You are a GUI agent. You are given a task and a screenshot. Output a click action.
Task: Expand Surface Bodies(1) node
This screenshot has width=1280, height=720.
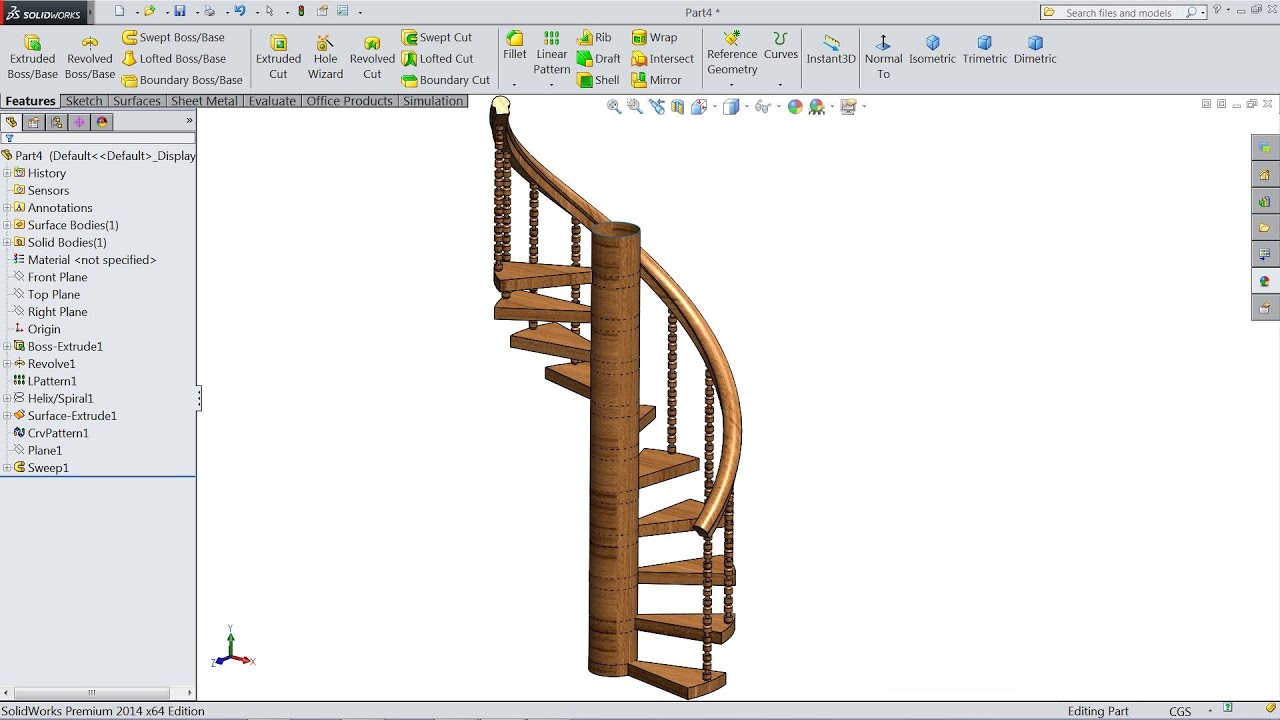click(x=7, y=225)
